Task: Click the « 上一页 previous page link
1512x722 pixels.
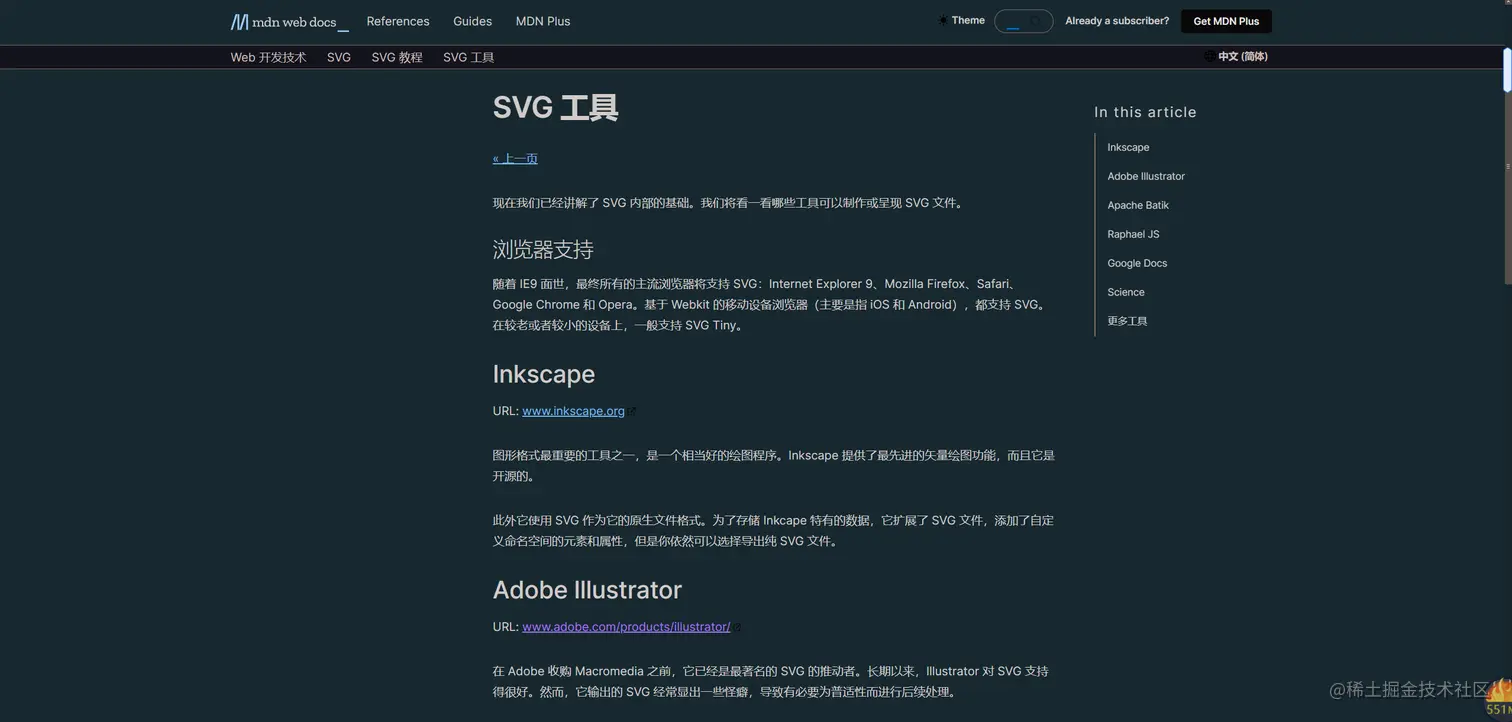Action: pyautogui.click(x=515, y=158)
